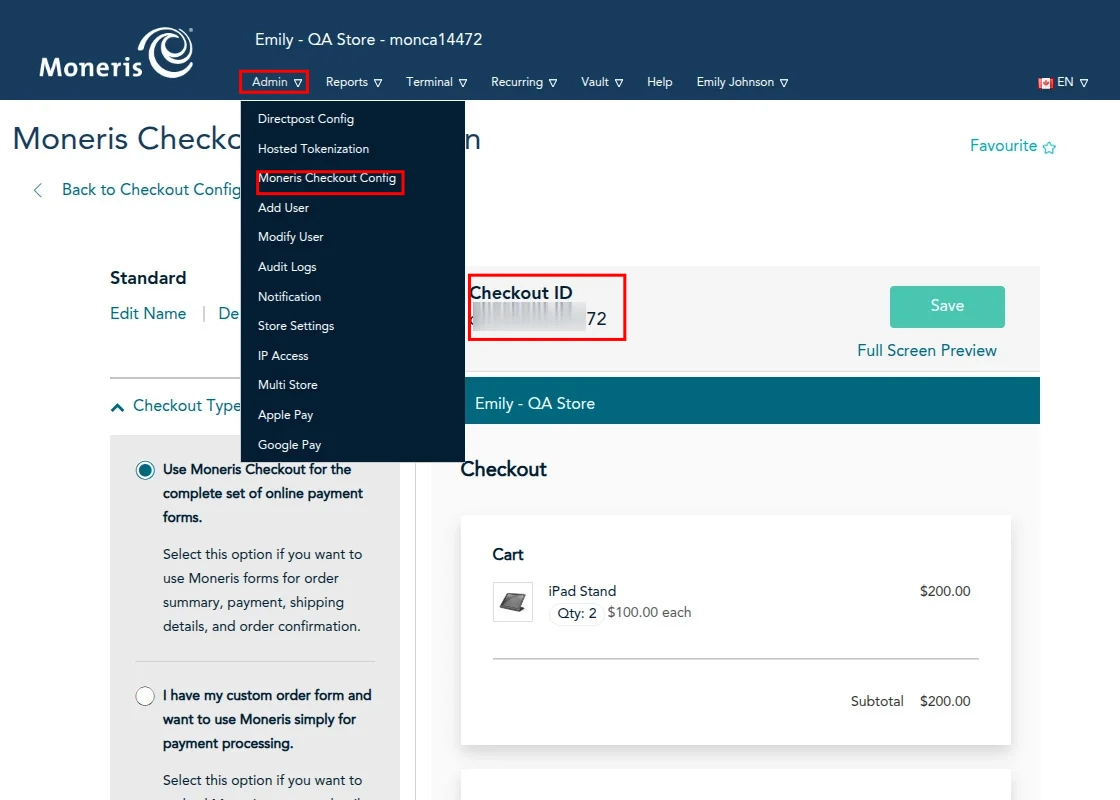The image size is (1120, 800).
Task: Select custom order form radio option
Action: (145, 696)
